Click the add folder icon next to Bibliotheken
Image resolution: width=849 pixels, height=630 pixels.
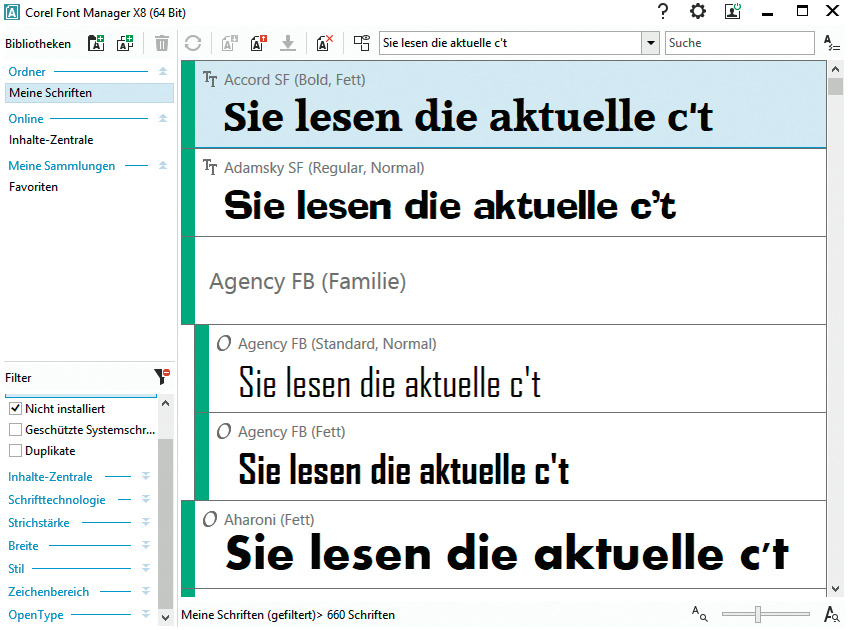pyautogui.click(x=96, y=43)
